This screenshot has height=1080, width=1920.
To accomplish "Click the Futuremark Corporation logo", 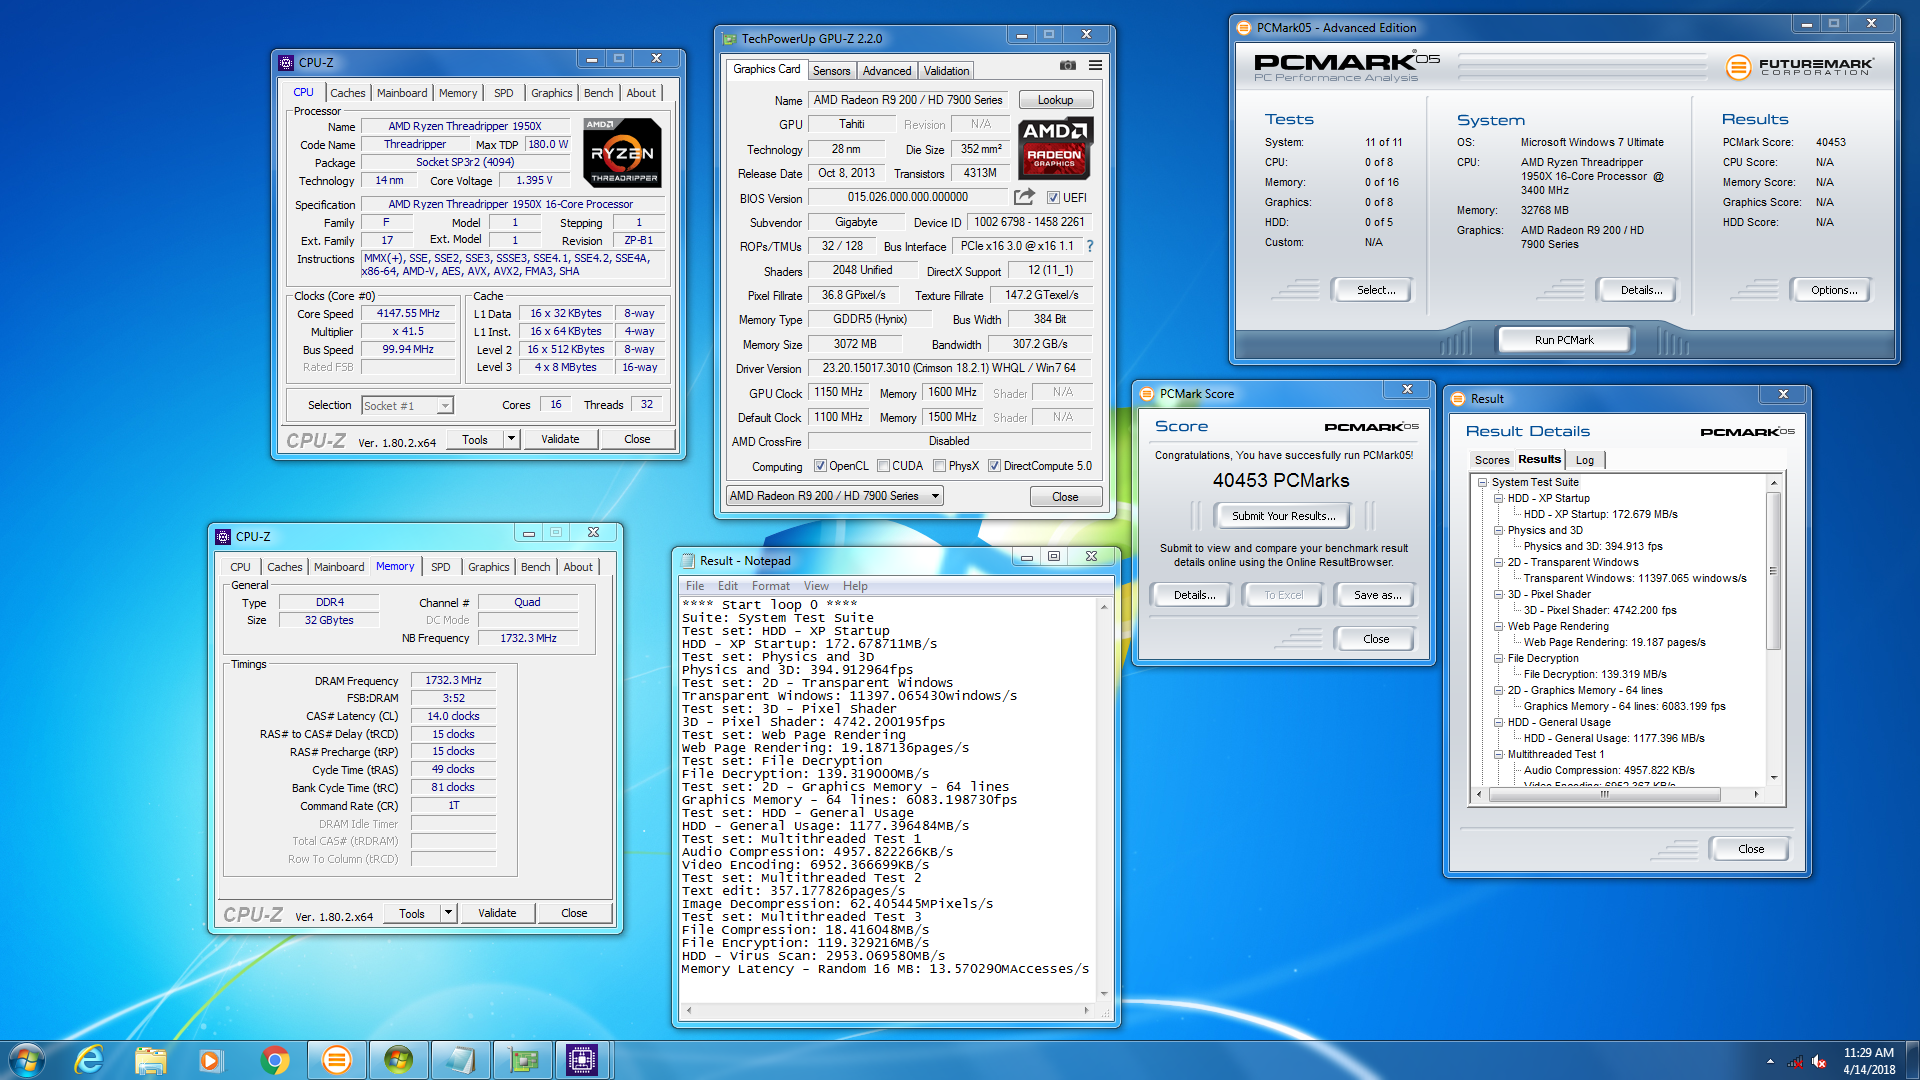I will [x=1799, y=67].
